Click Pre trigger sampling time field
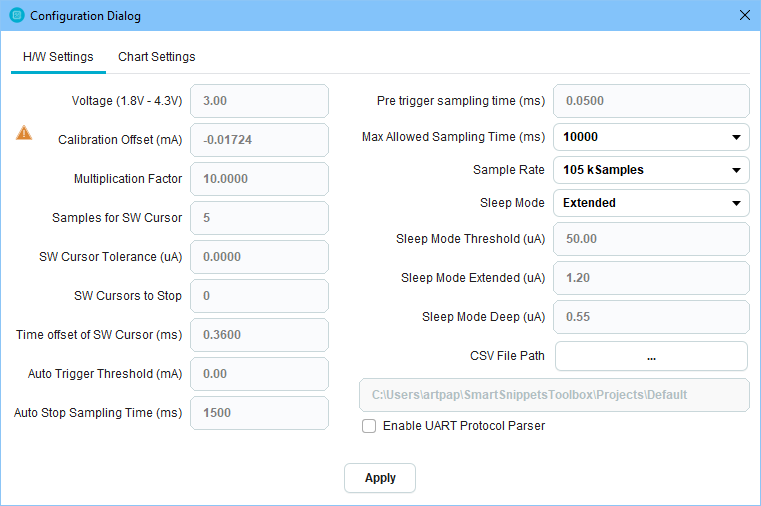The width and height of the screenshot is (761, 506). [x=651, y=101]
